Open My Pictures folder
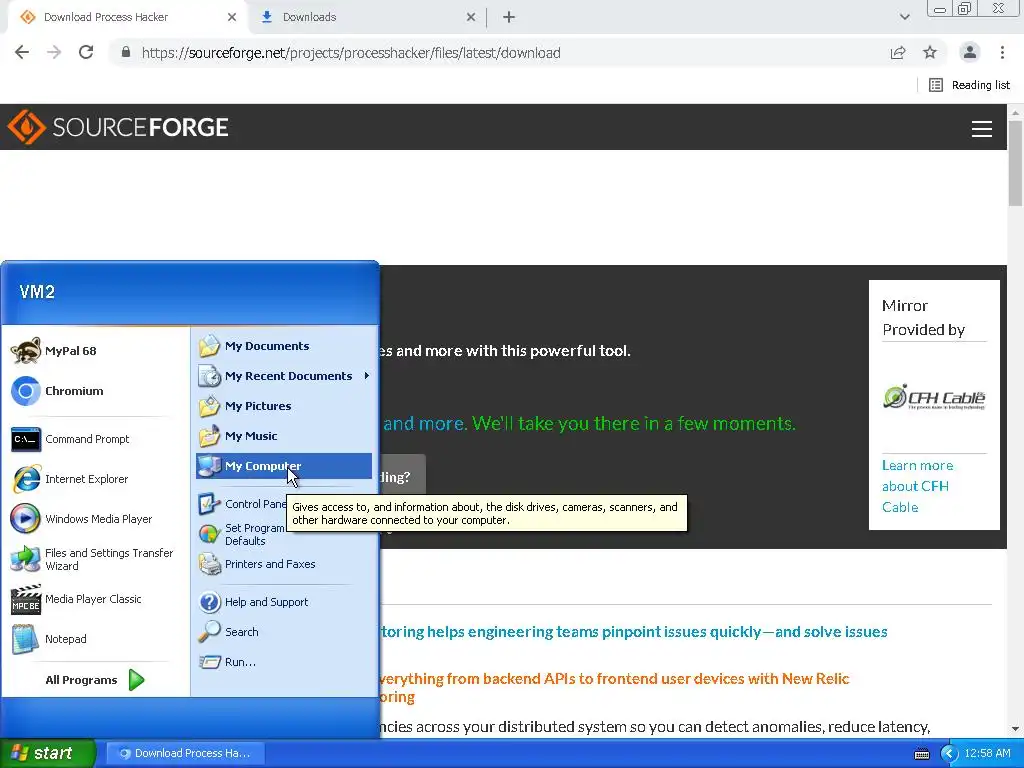 pos(283,406)
